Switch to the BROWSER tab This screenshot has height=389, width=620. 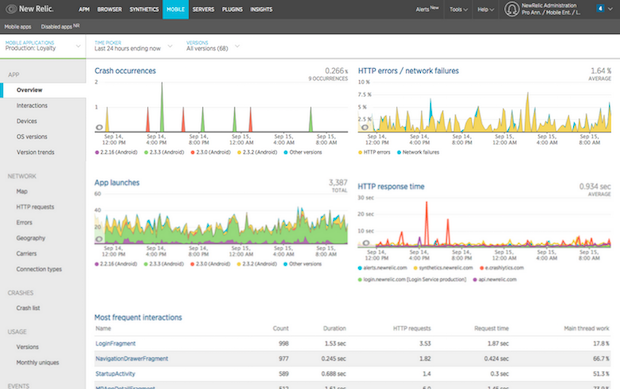click(x=110, y=9)
